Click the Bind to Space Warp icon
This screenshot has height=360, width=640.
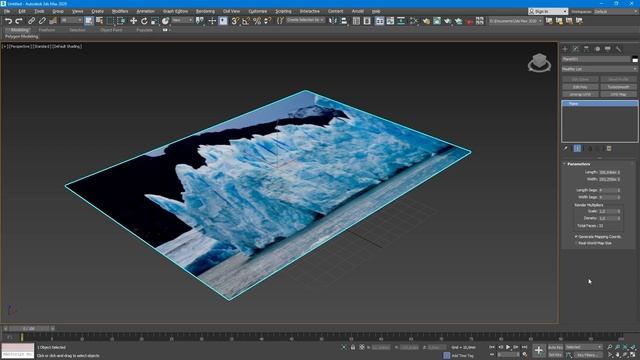click(x=53, y=21)
